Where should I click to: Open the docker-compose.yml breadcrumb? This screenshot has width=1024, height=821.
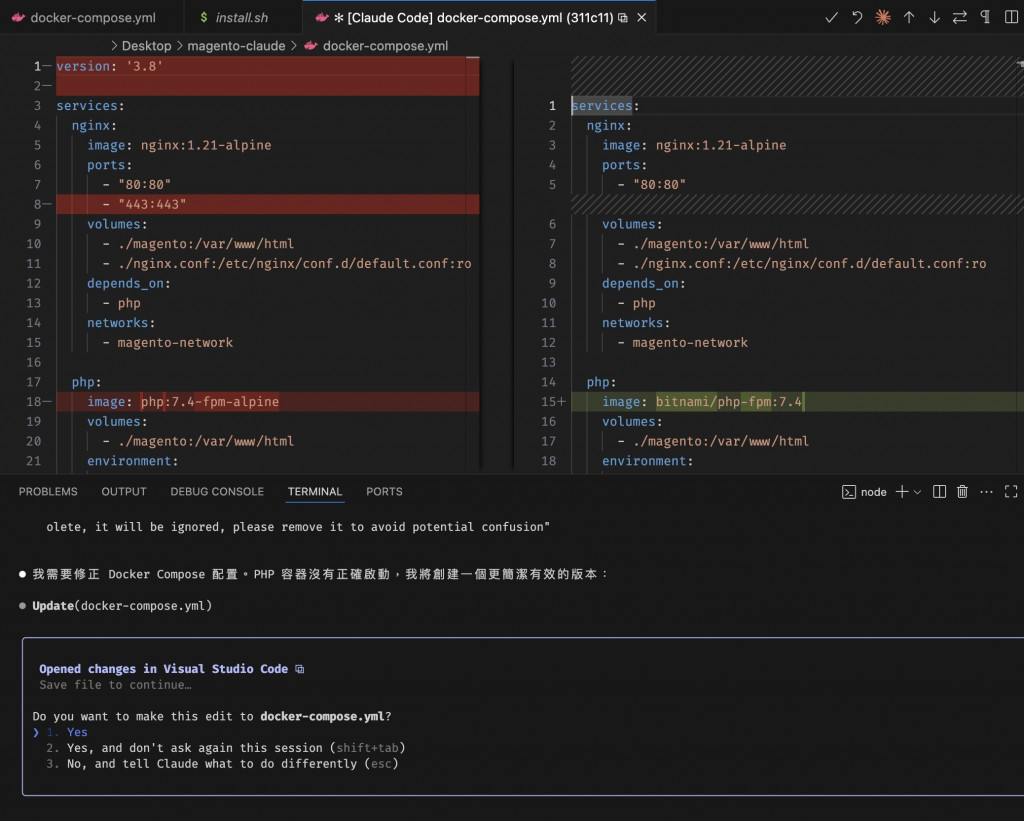coord(385,46)
